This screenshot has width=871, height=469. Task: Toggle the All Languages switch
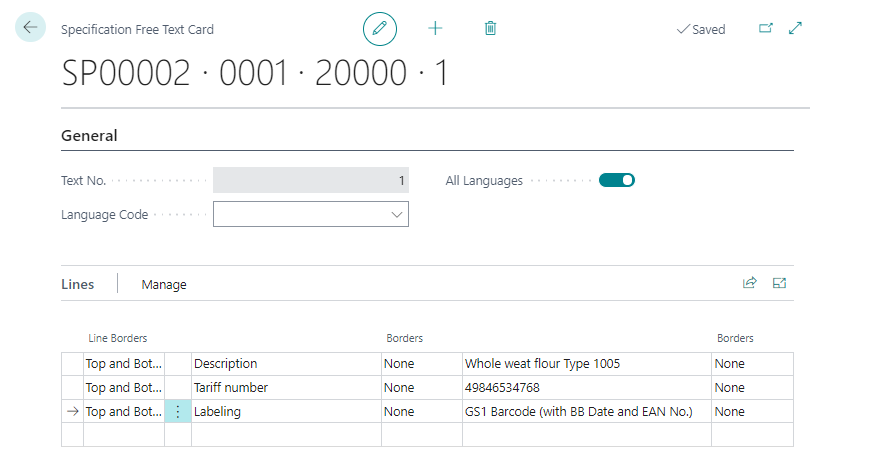click(x=617, y=180)
